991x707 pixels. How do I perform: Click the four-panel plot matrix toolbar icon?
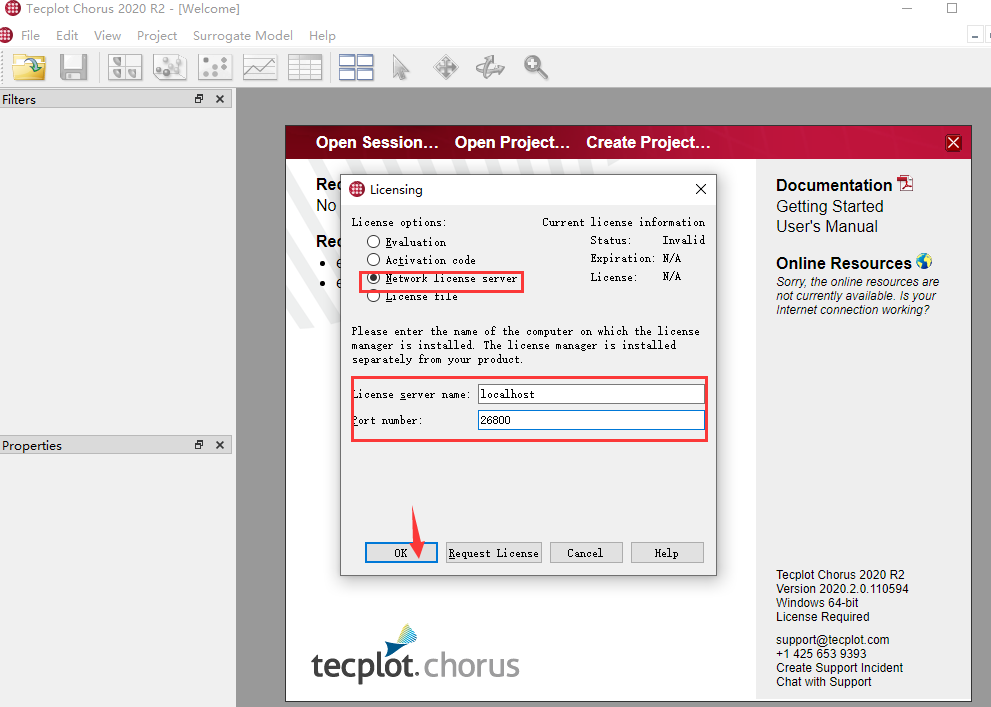125,67
